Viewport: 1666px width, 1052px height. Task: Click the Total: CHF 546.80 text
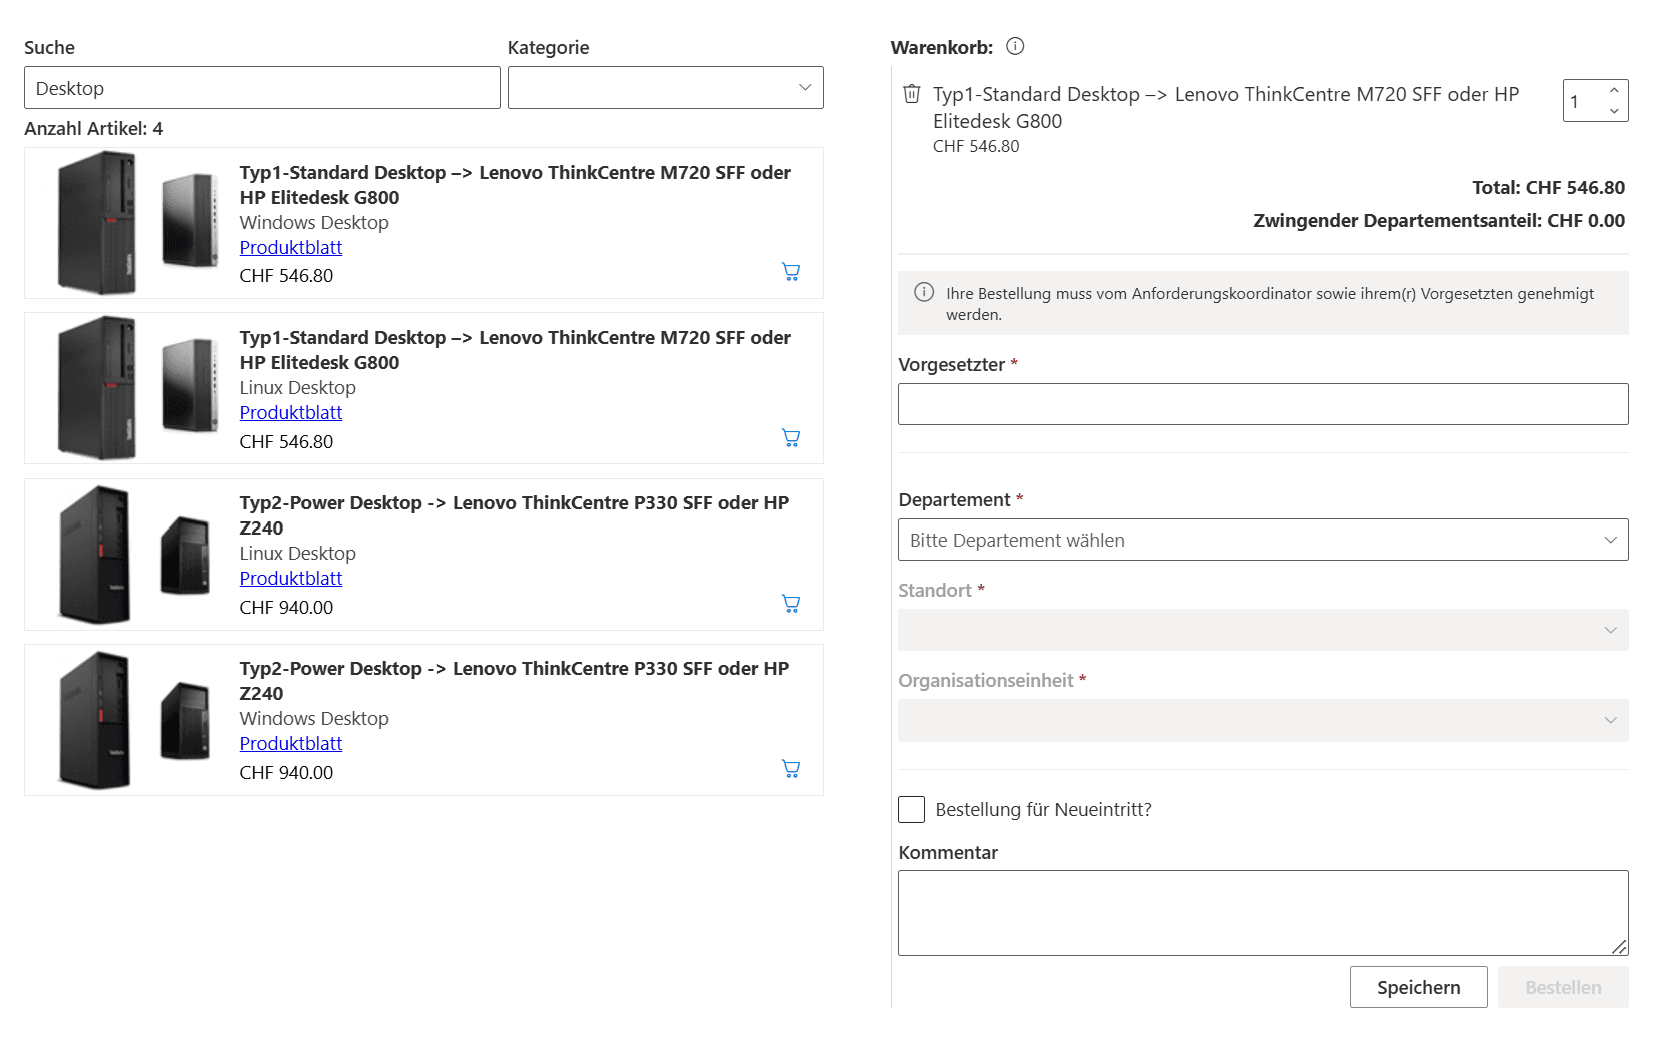coord(1548,188)
